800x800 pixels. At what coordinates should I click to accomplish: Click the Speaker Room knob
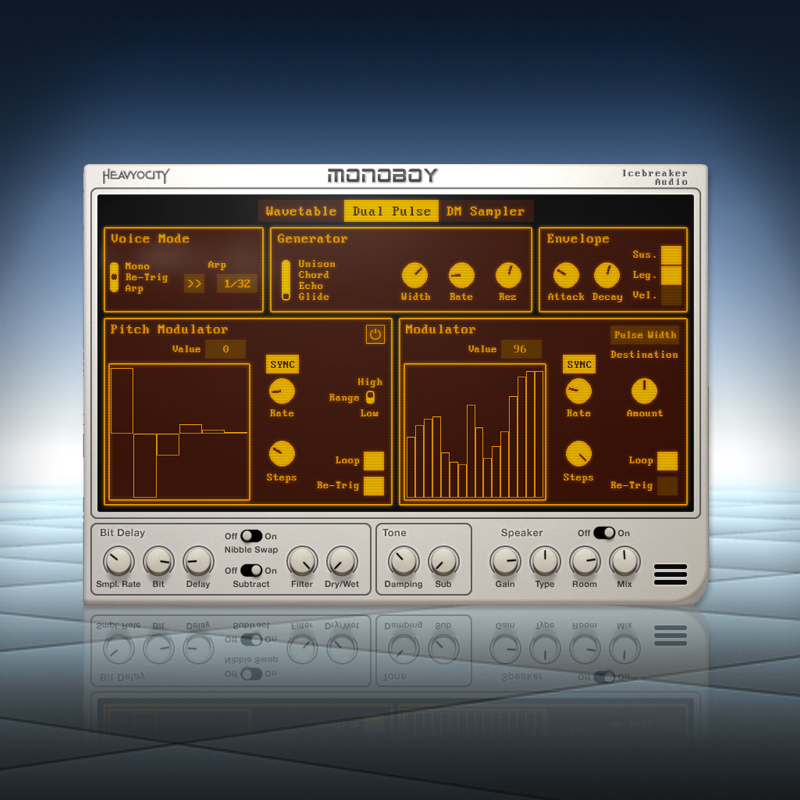tap(585, 561)
